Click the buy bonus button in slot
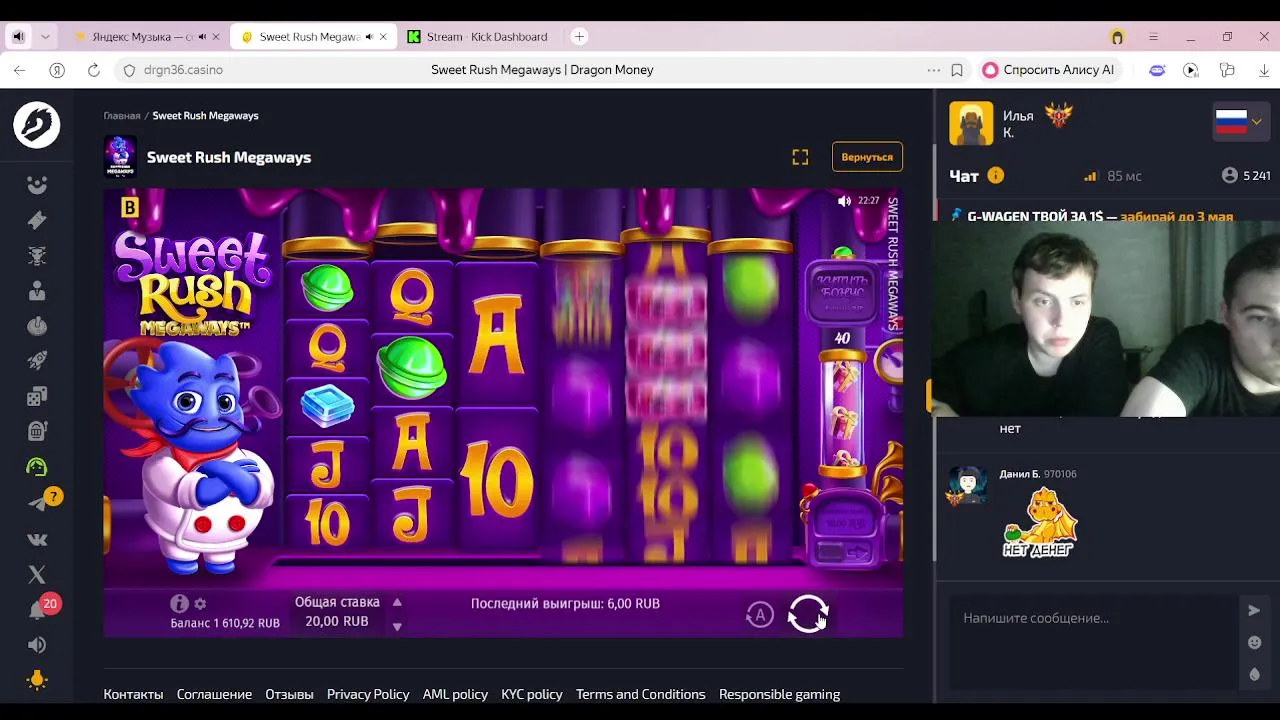 click(x=842, y=293)
